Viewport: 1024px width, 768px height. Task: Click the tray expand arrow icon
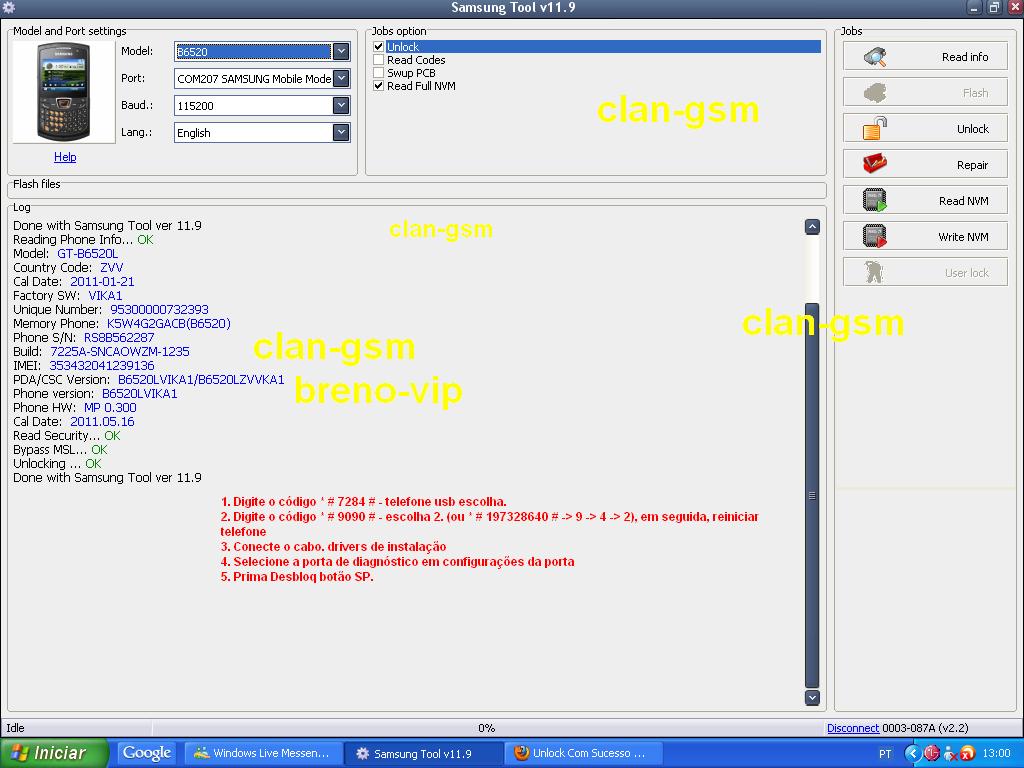pyautogui.click(x=912, y=753)
